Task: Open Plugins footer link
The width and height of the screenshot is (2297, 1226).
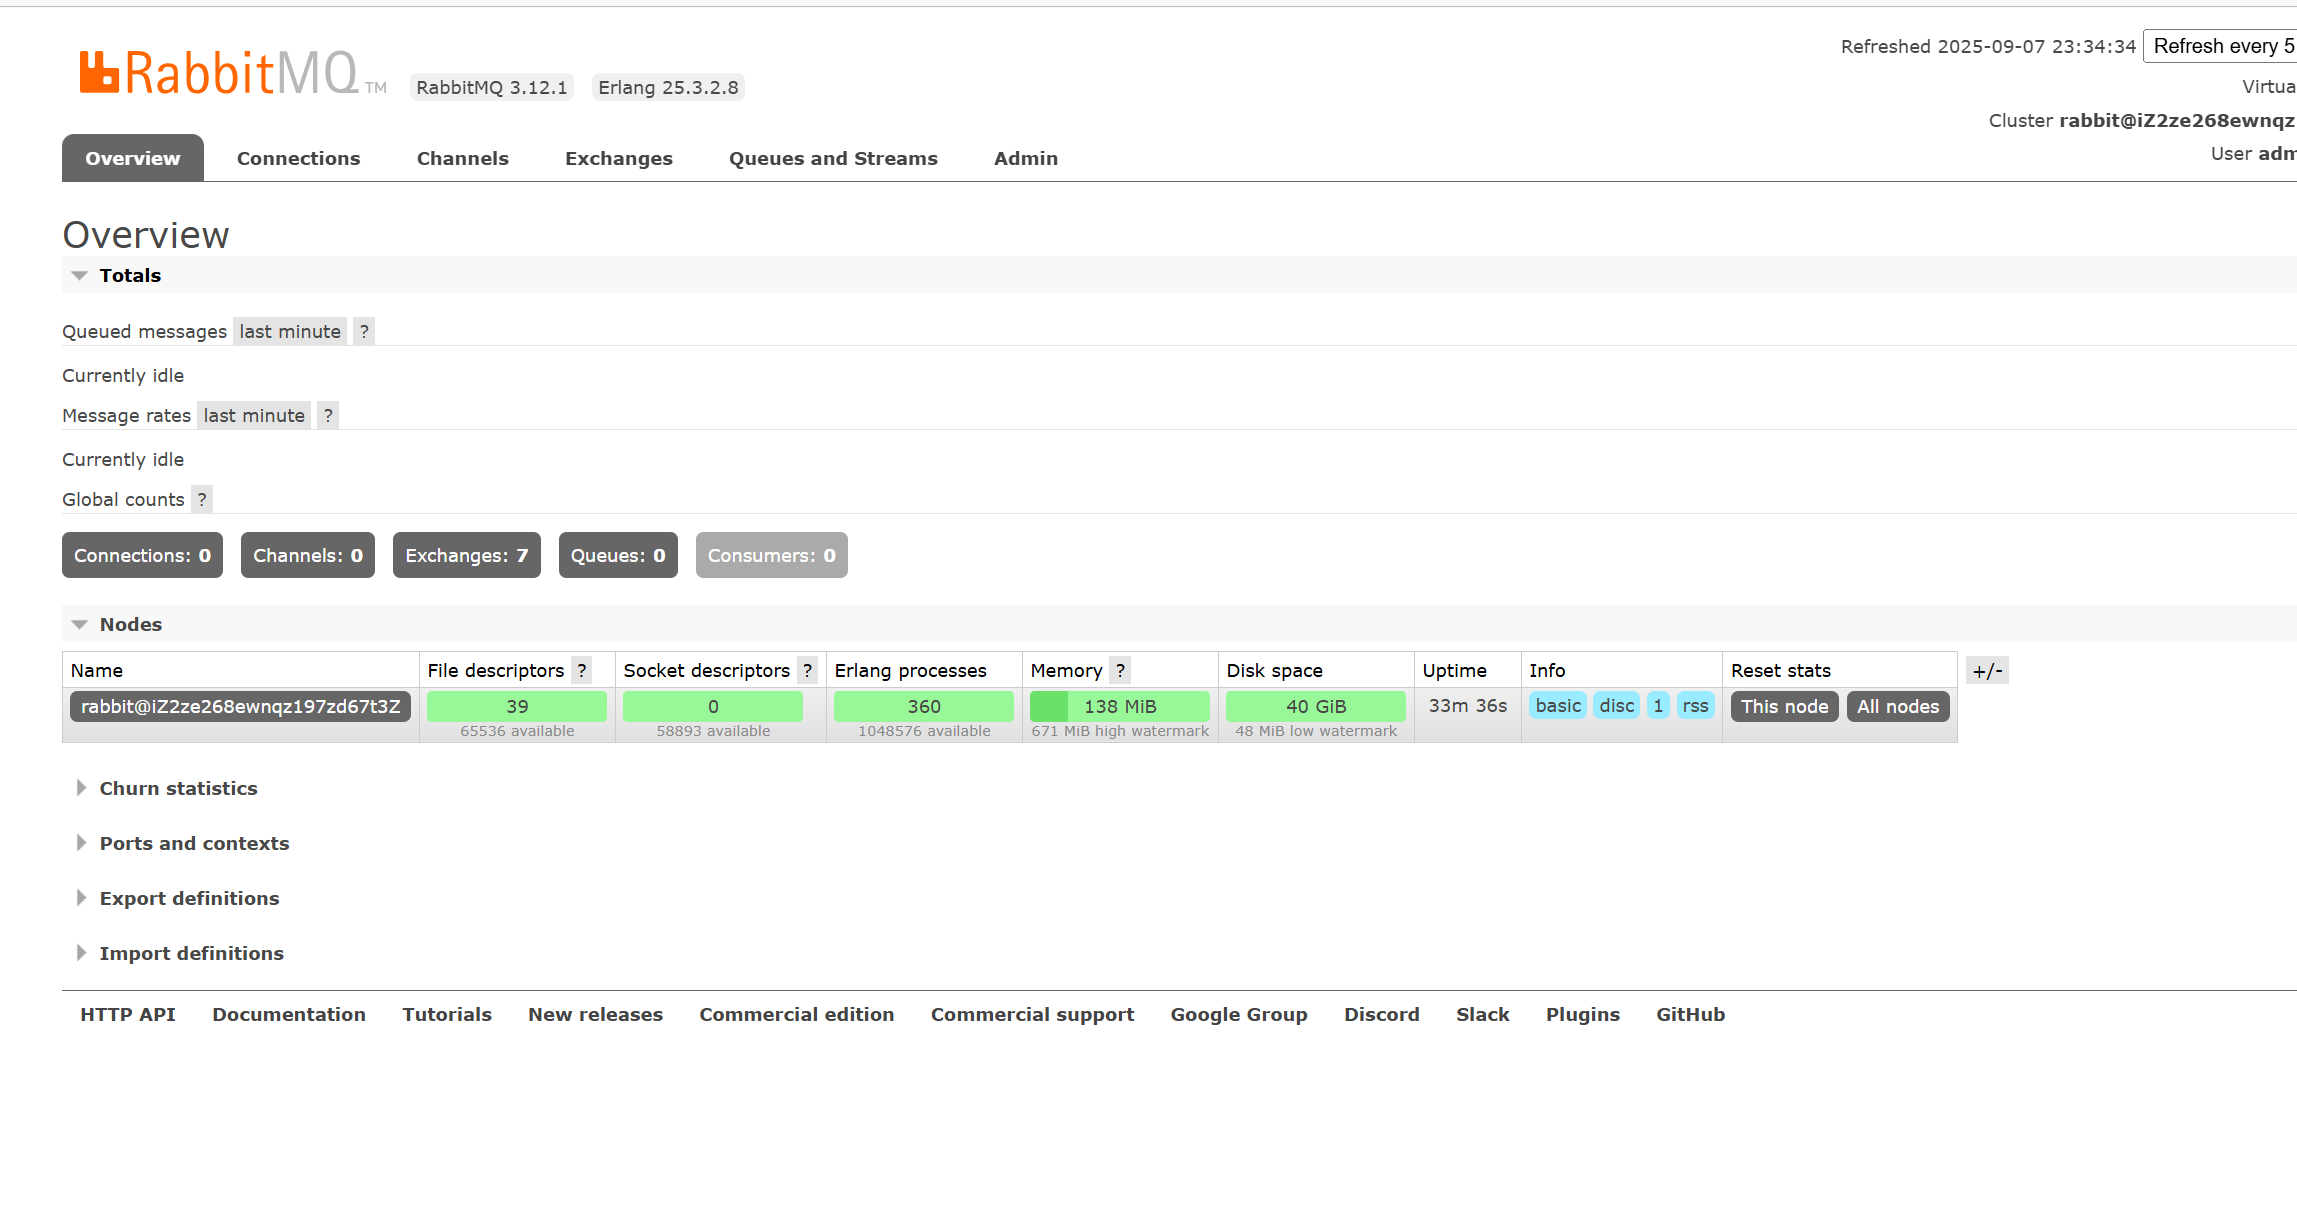Action: (1583, 1014)
